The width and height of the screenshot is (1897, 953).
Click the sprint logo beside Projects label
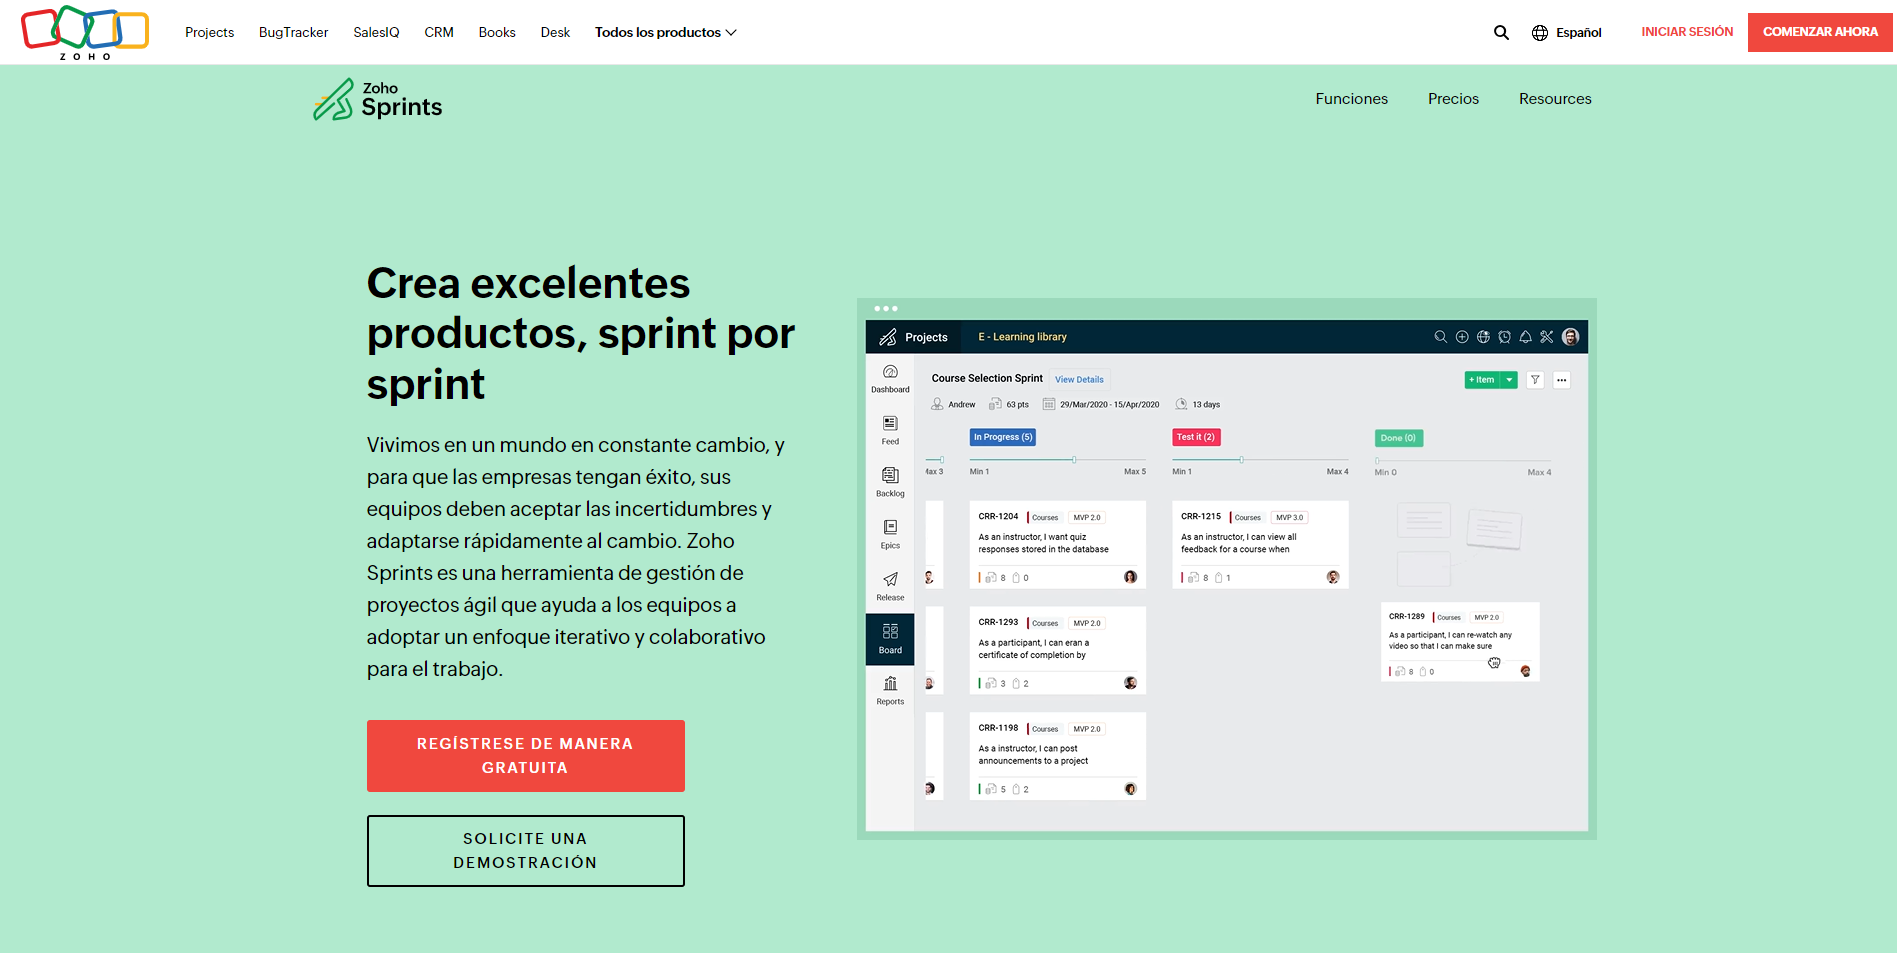coord(888,337)
